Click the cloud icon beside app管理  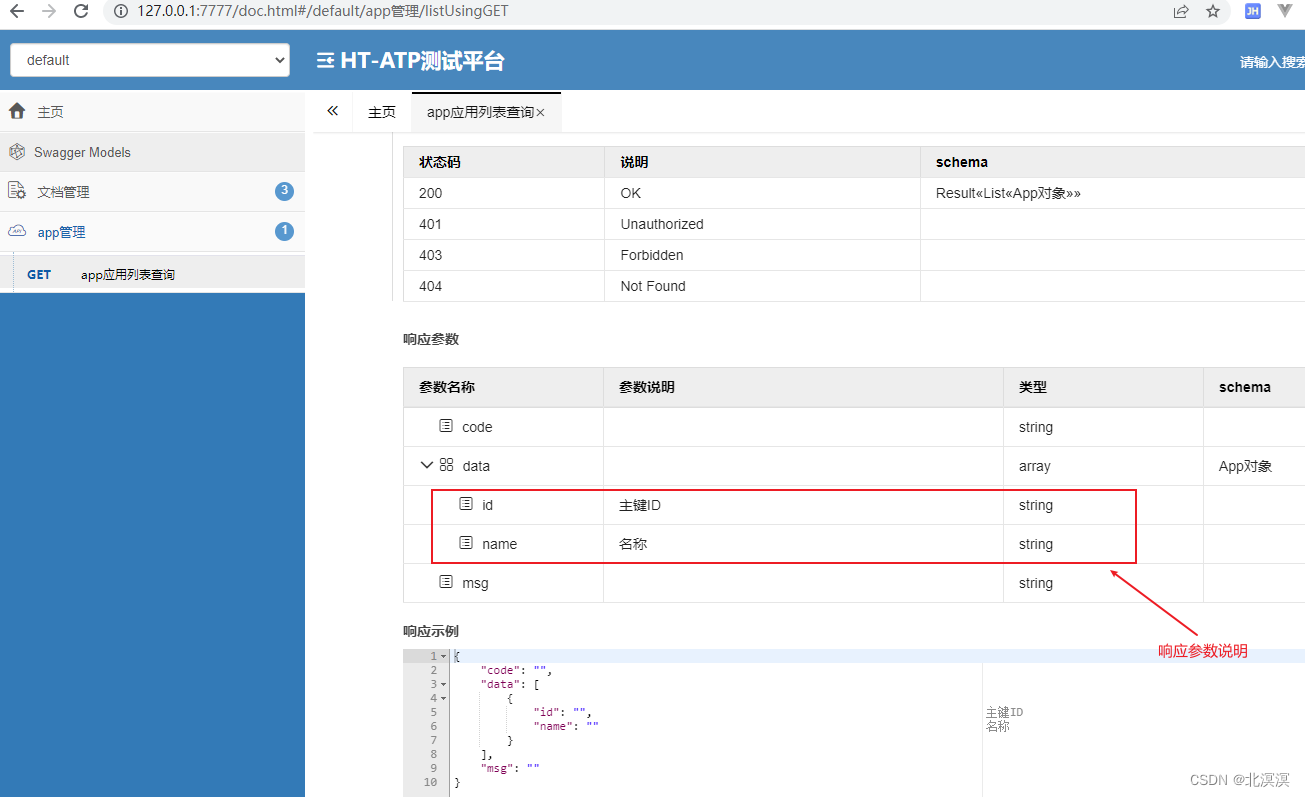[x=16, y=231]
